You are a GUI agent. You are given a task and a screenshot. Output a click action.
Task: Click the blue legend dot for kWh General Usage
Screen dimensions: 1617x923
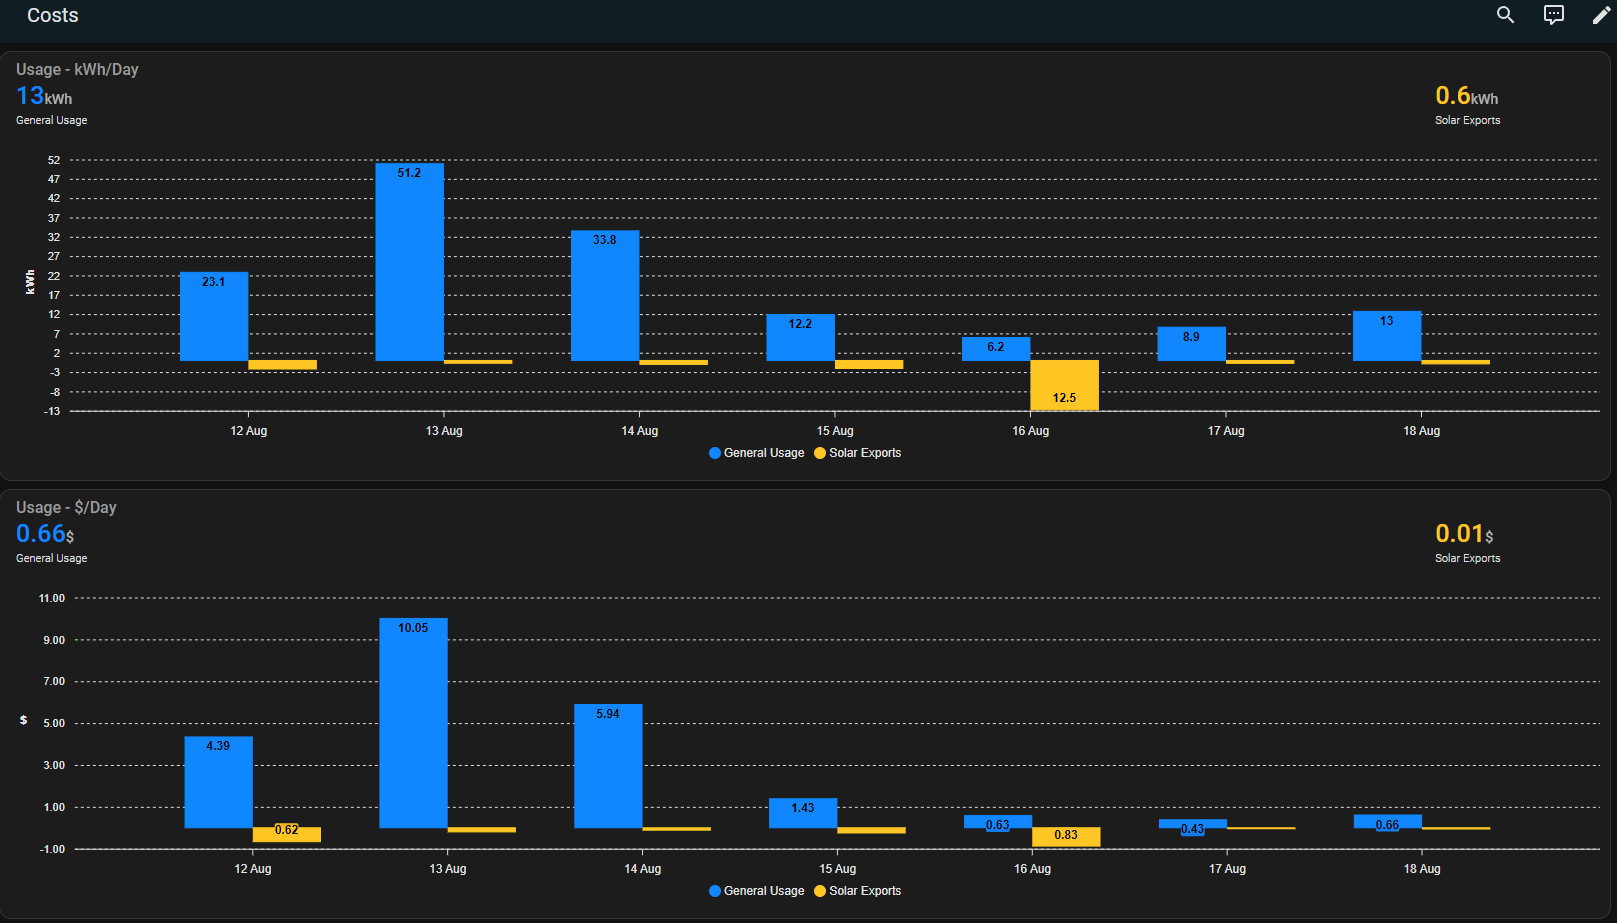715,453
